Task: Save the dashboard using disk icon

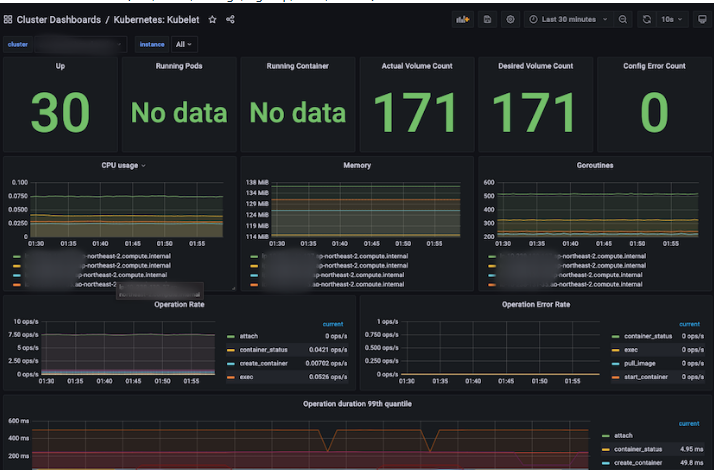Action: (487, 20)
